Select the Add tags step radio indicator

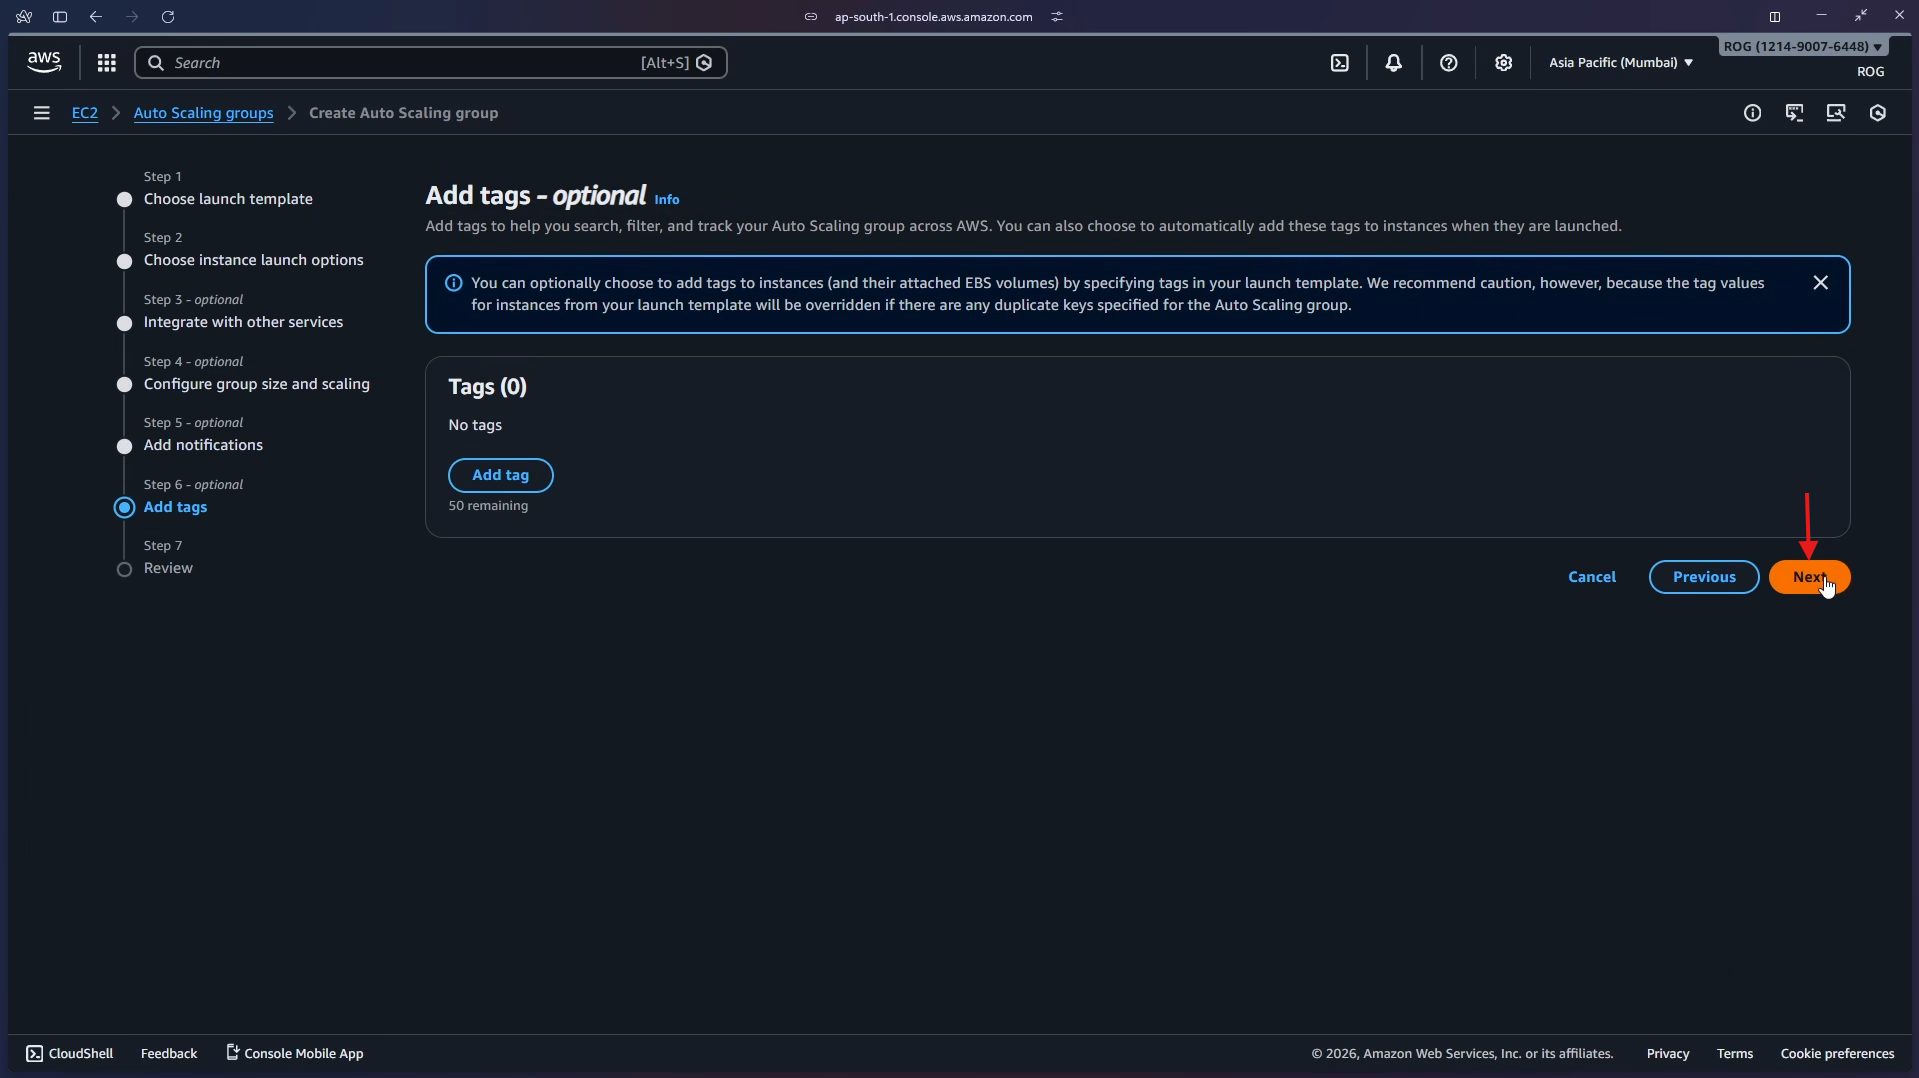pos(124,508)
